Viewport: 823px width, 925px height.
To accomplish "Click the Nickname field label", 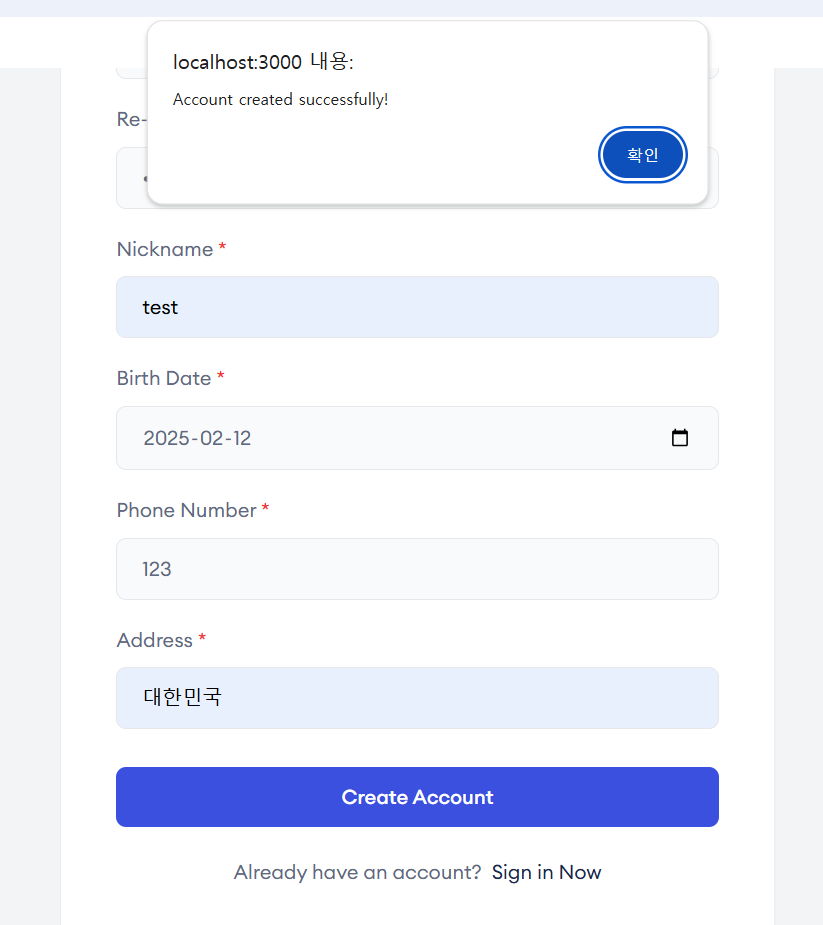I will point(165,249).
